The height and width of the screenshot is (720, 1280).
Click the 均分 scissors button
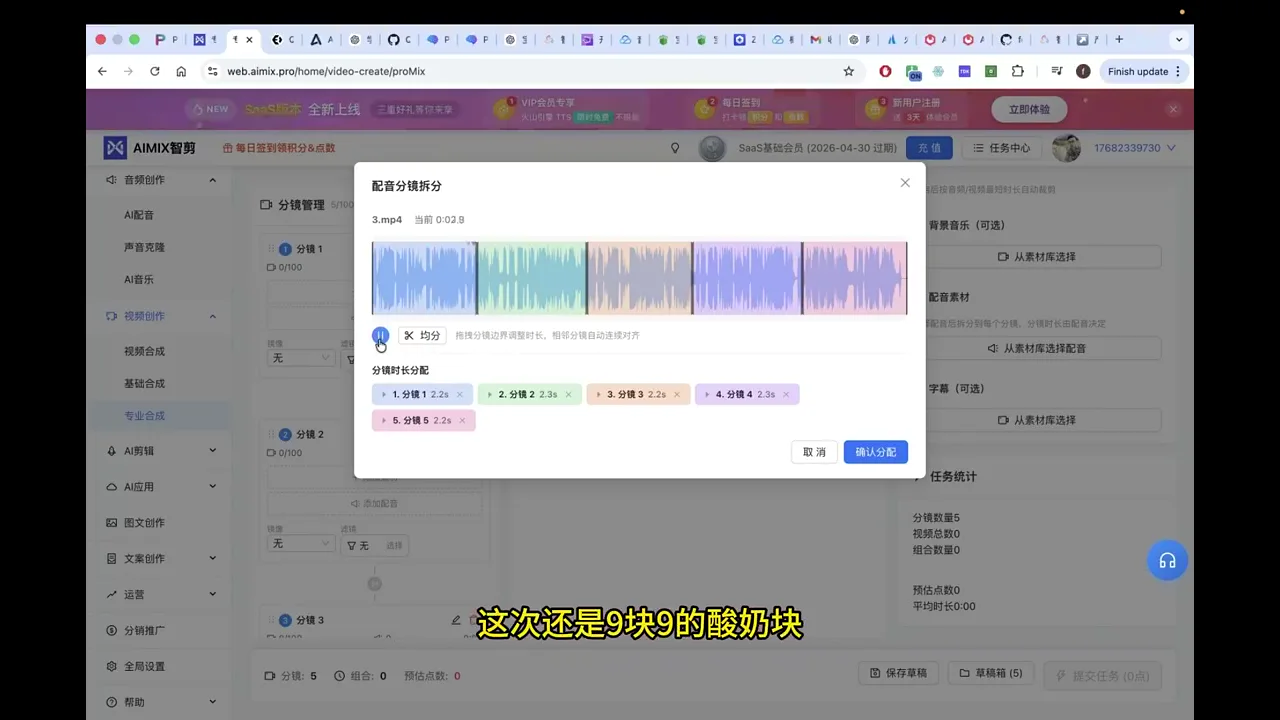point(422,336)
